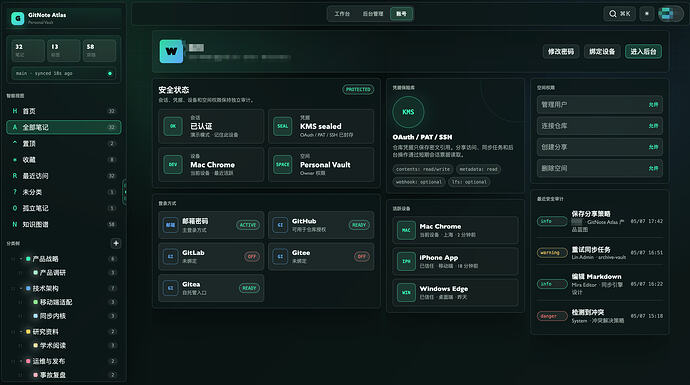Viewport: 690px width, 385px height.
Task: Collapse the 运维与发布 category
Action: tap(21, 361)
